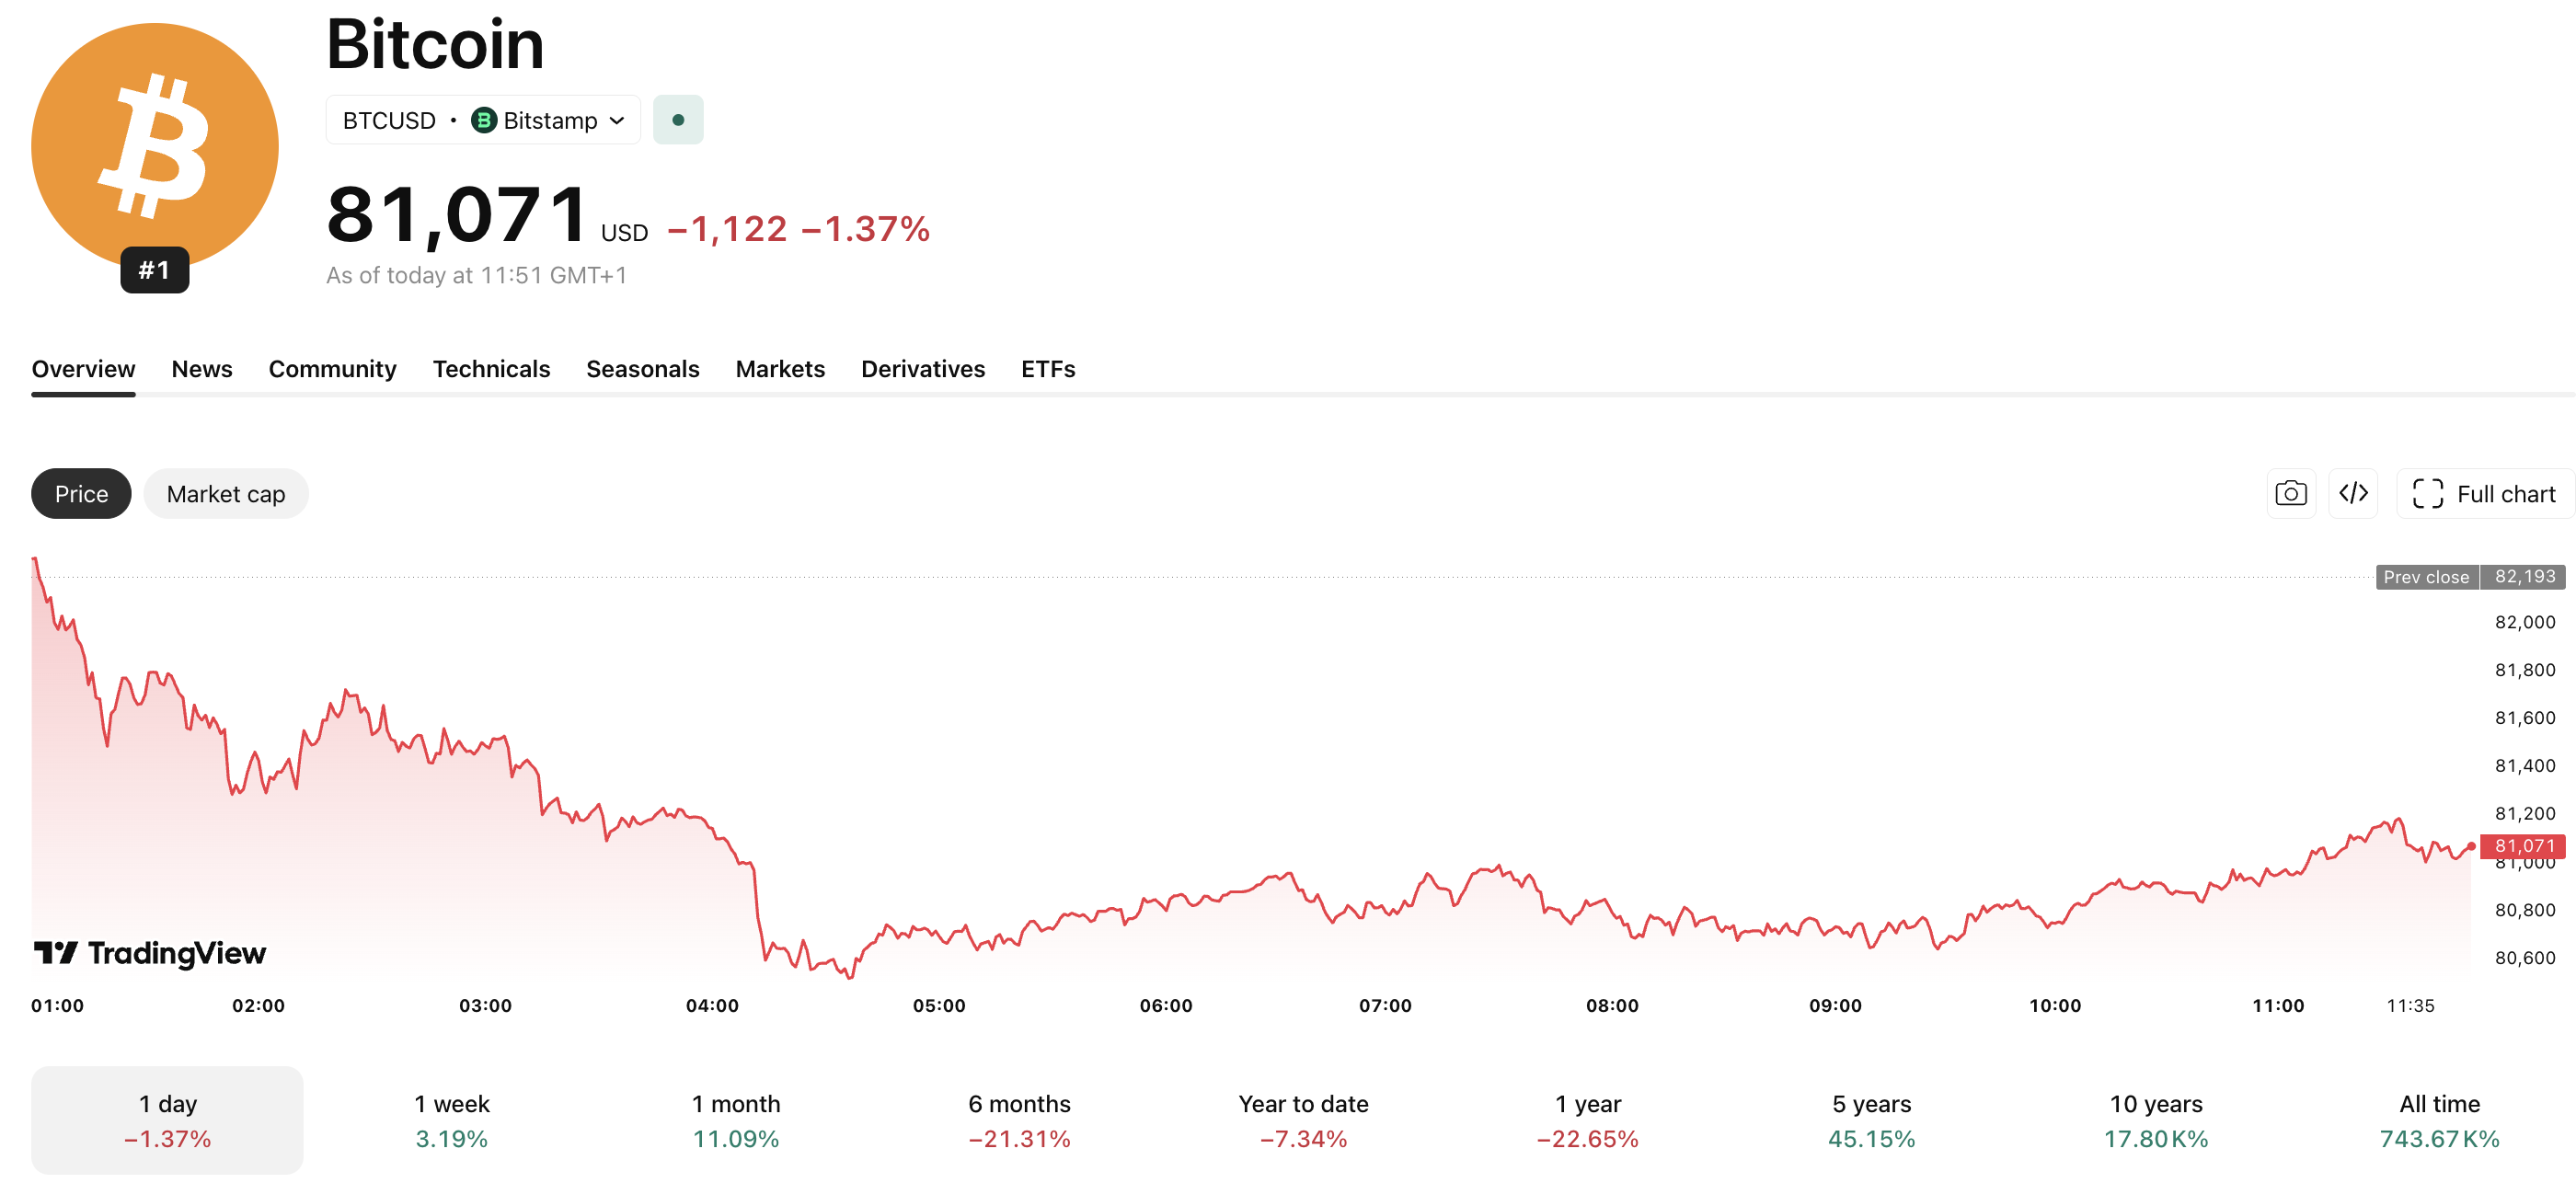The image size is (2576, 1183).
Task: Click the 04:00 time axis label
Action: (x=712, y=1005)
